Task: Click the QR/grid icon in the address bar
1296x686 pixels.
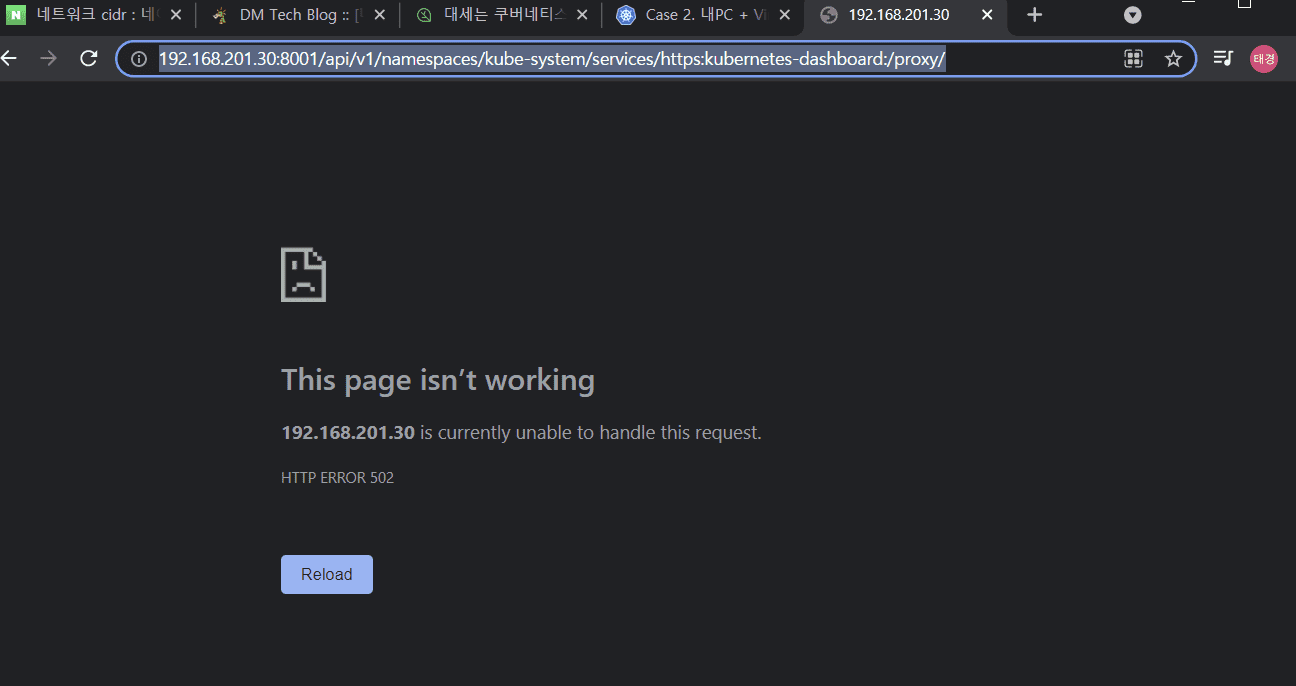Action: coord(1133,59)
